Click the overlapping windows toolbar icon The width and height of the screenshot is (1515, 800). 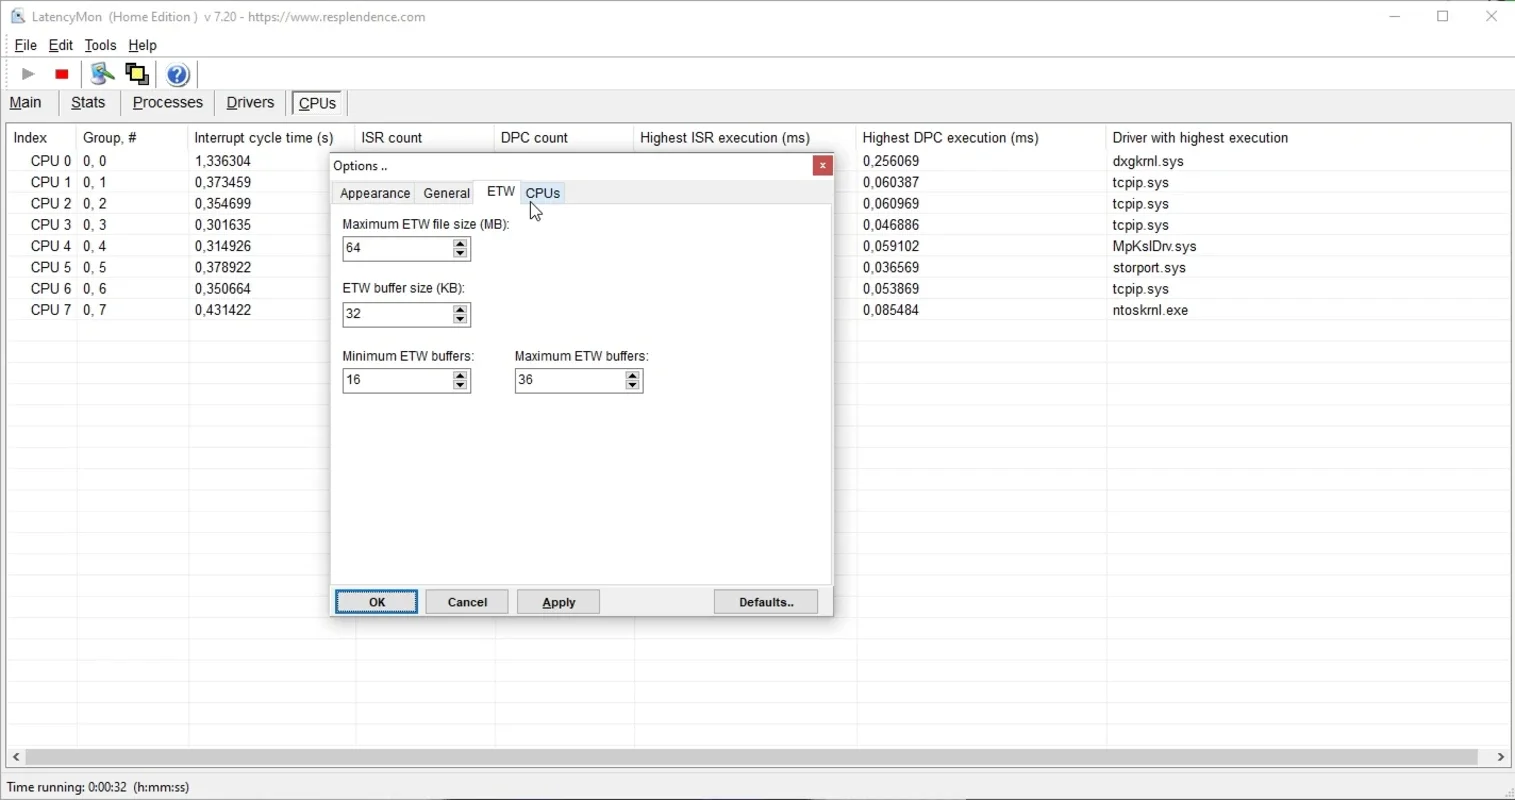click(137, 74)
